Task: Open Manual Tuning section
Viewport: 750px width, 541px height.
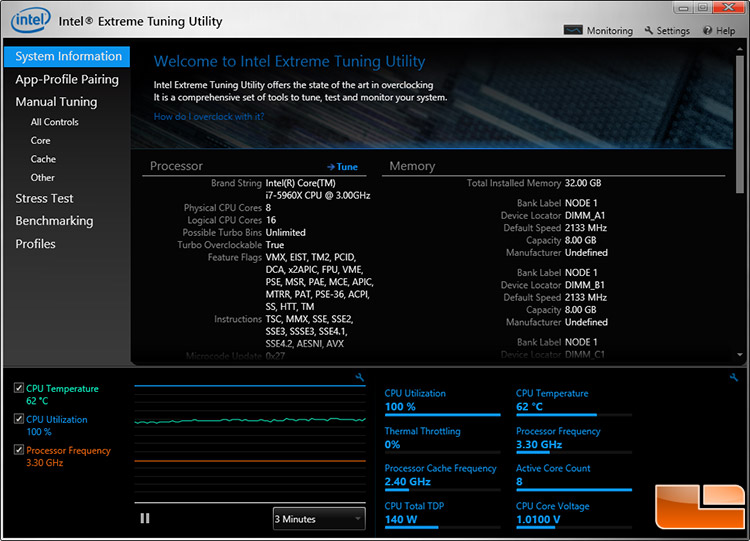Action: 56,102
